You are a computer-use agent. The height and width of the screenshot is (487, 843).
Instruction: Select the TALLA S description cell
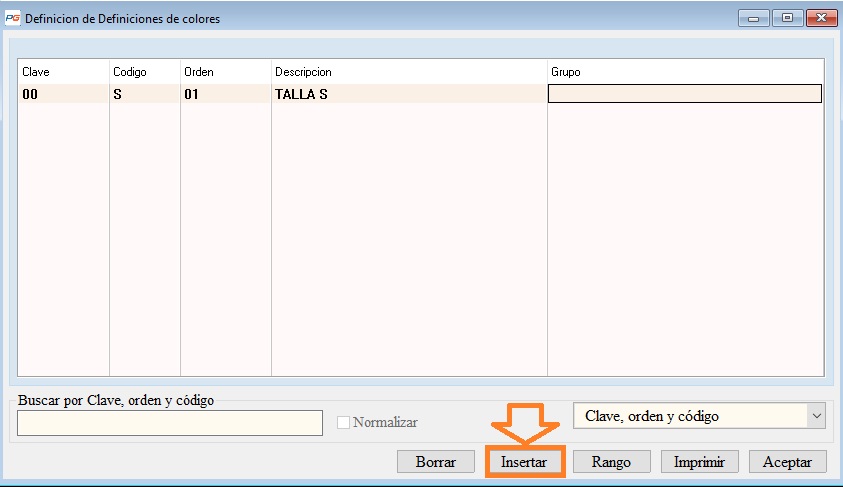click(409, 94)
